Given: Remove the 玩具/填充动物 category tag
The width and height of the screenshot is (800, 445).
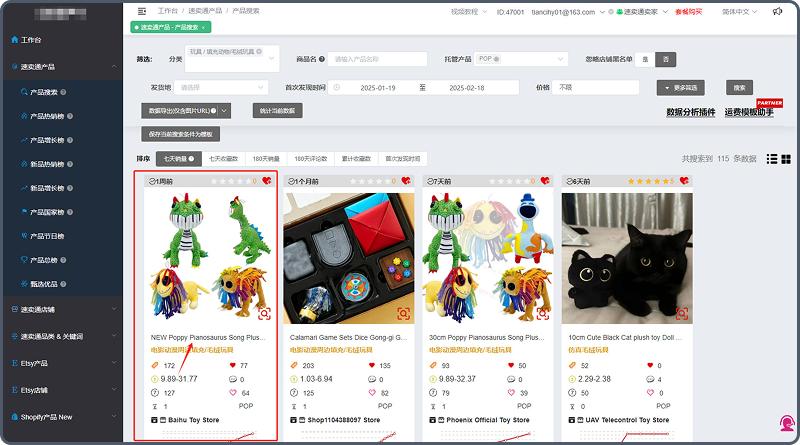Looking at the screenshot, I should [x=259, y=52].
